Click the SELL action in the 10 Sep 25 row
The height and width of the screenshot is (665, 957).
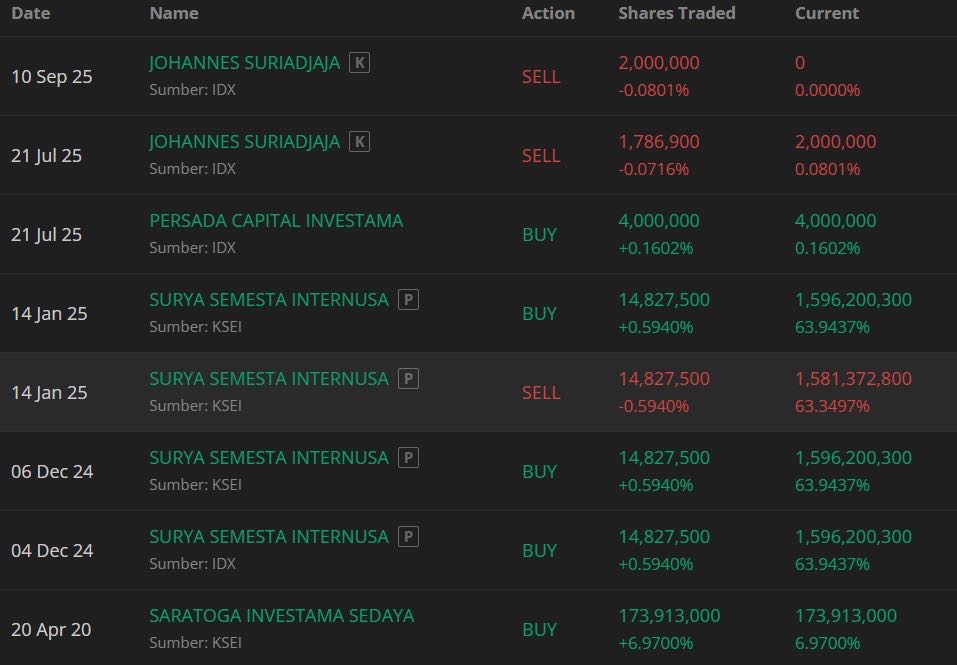click(541, 77)
